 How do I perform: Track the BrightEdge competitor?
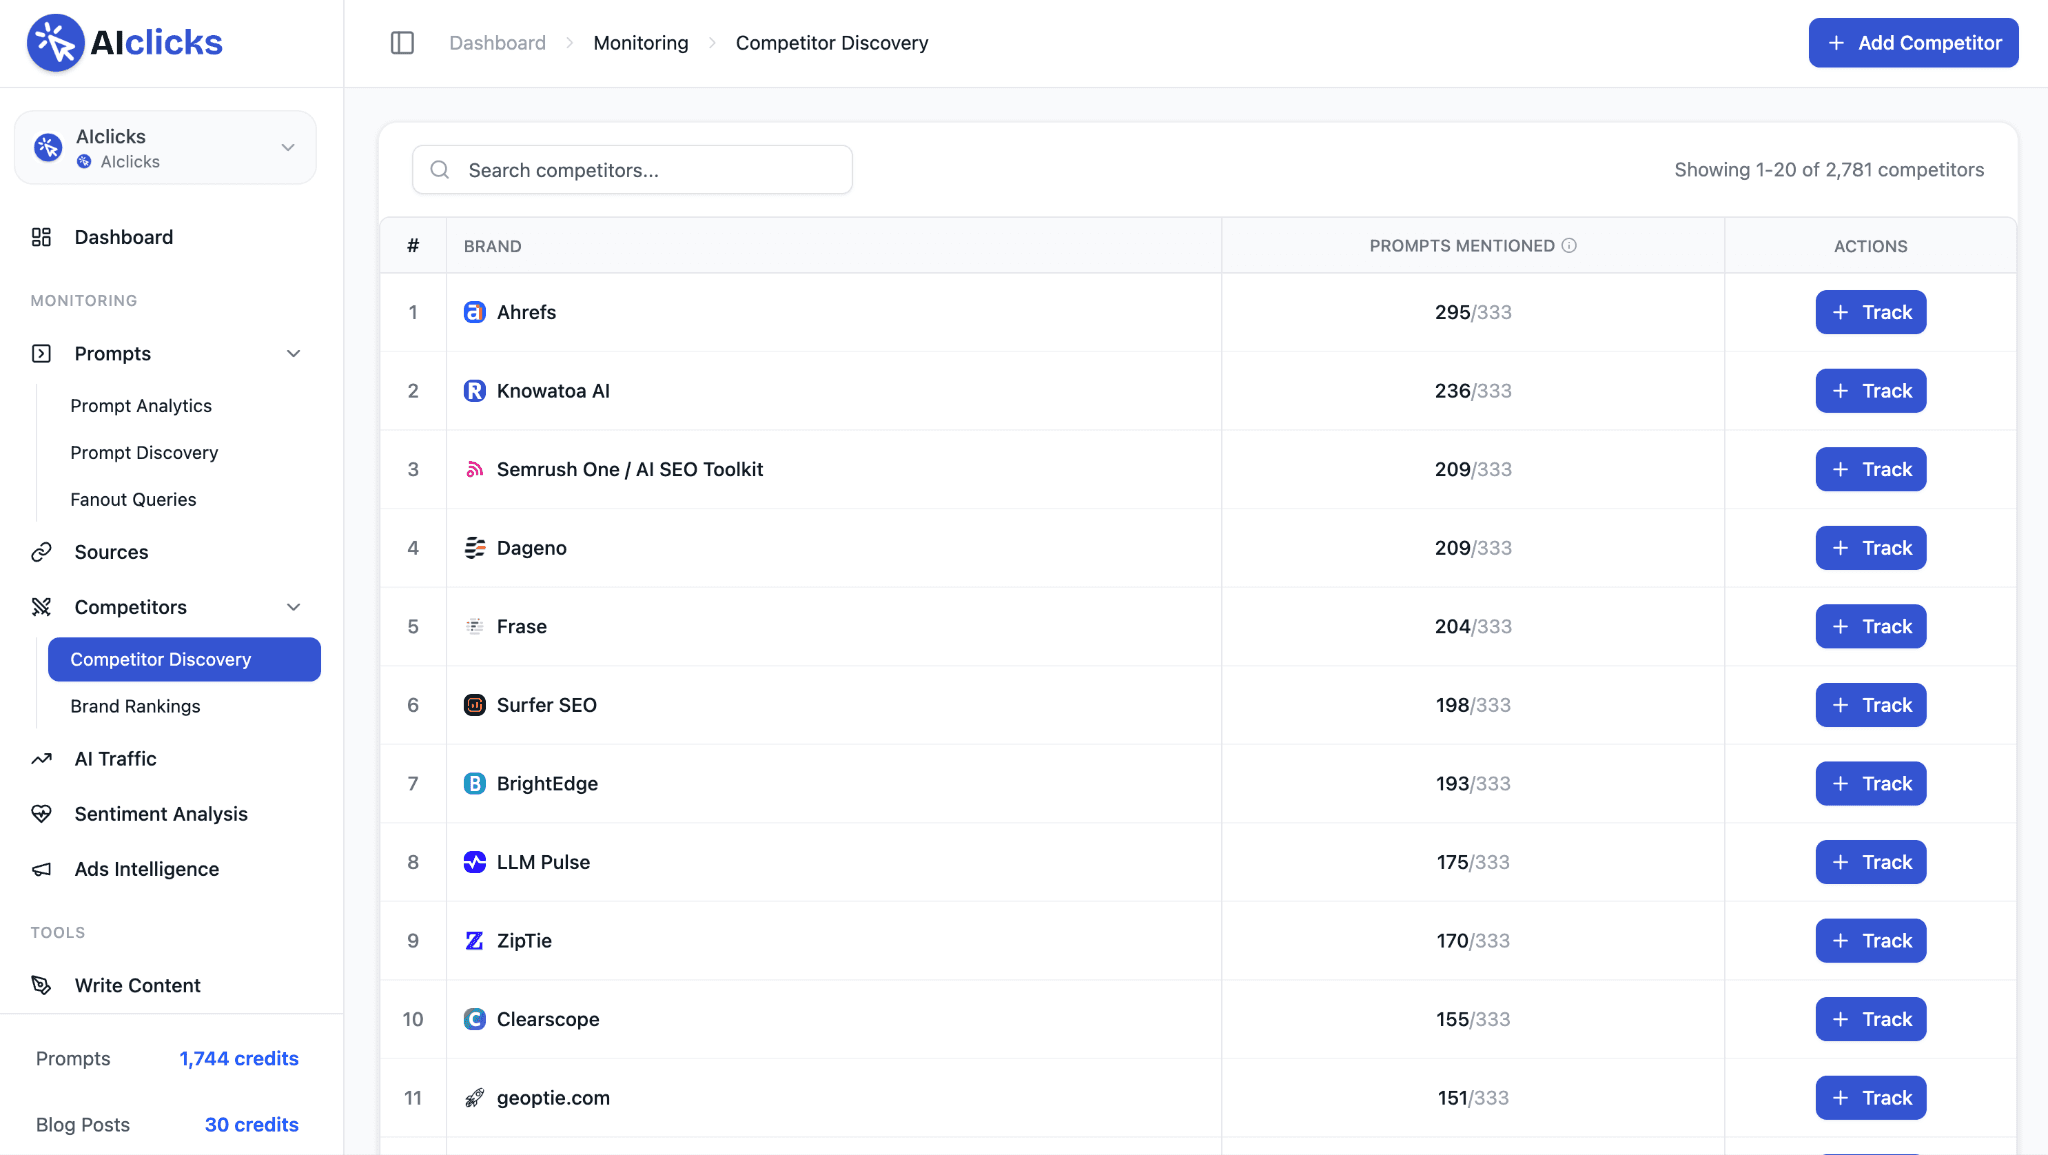point(1871,784)
